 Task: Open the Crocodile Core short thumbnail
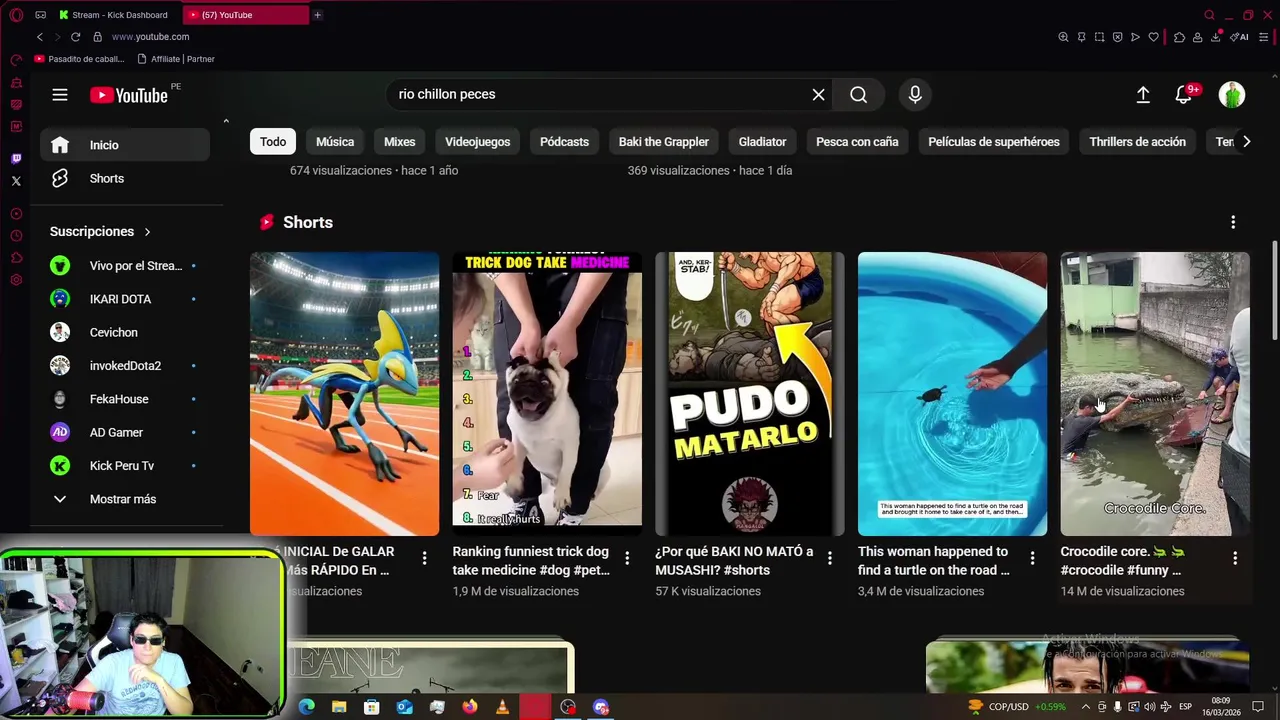[1155, 394]
